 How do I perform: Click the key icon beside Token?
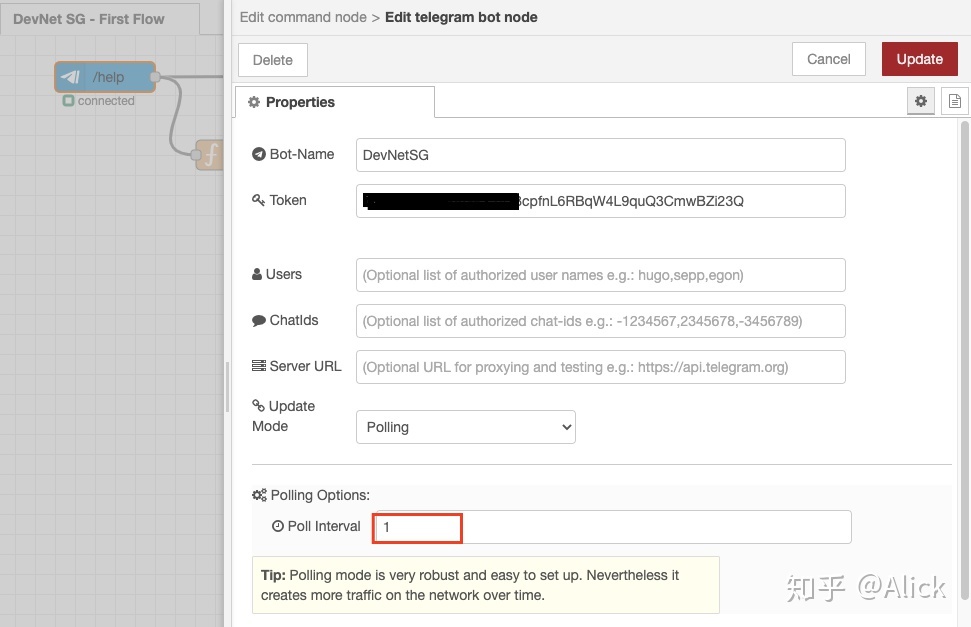pyautogui.click(x=258, y=200)
